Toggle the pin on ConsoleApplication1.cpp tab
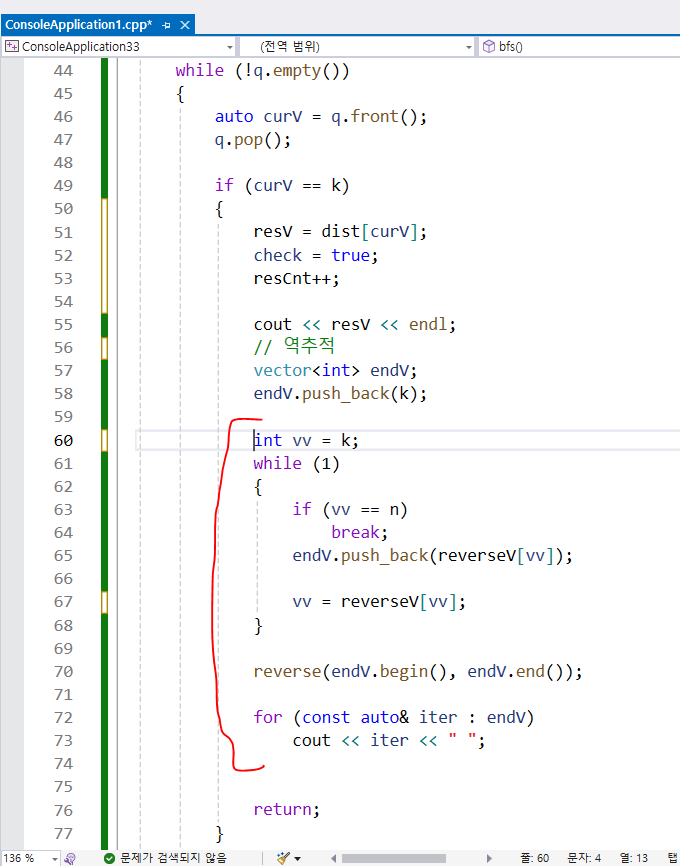 (166, 25)
